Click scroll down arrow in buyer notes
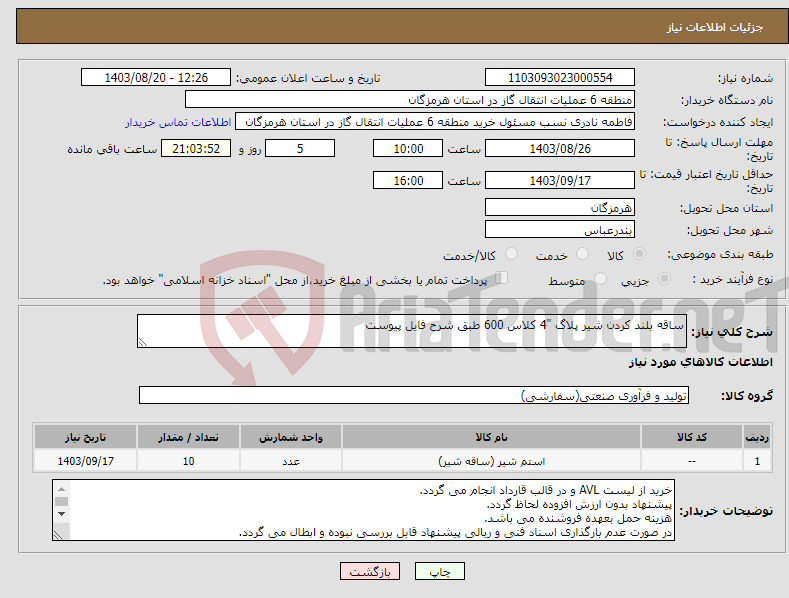Image resolution: width=789 pixels, height=598 pixels. [x=61, y=513]
